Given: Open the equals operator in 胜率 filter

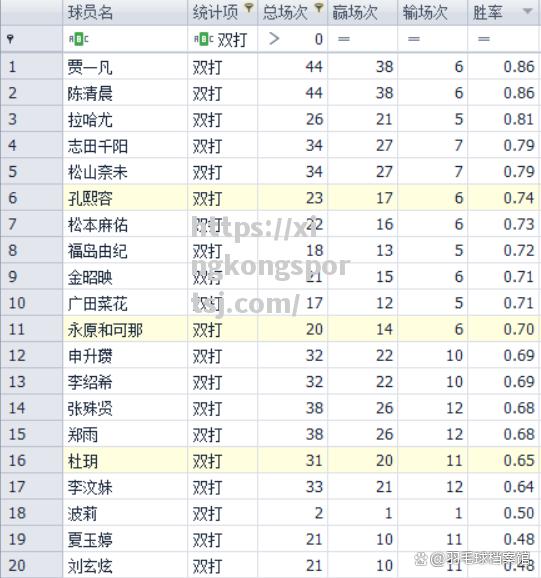Looking at the screenshot, I should tap(484, 39).
